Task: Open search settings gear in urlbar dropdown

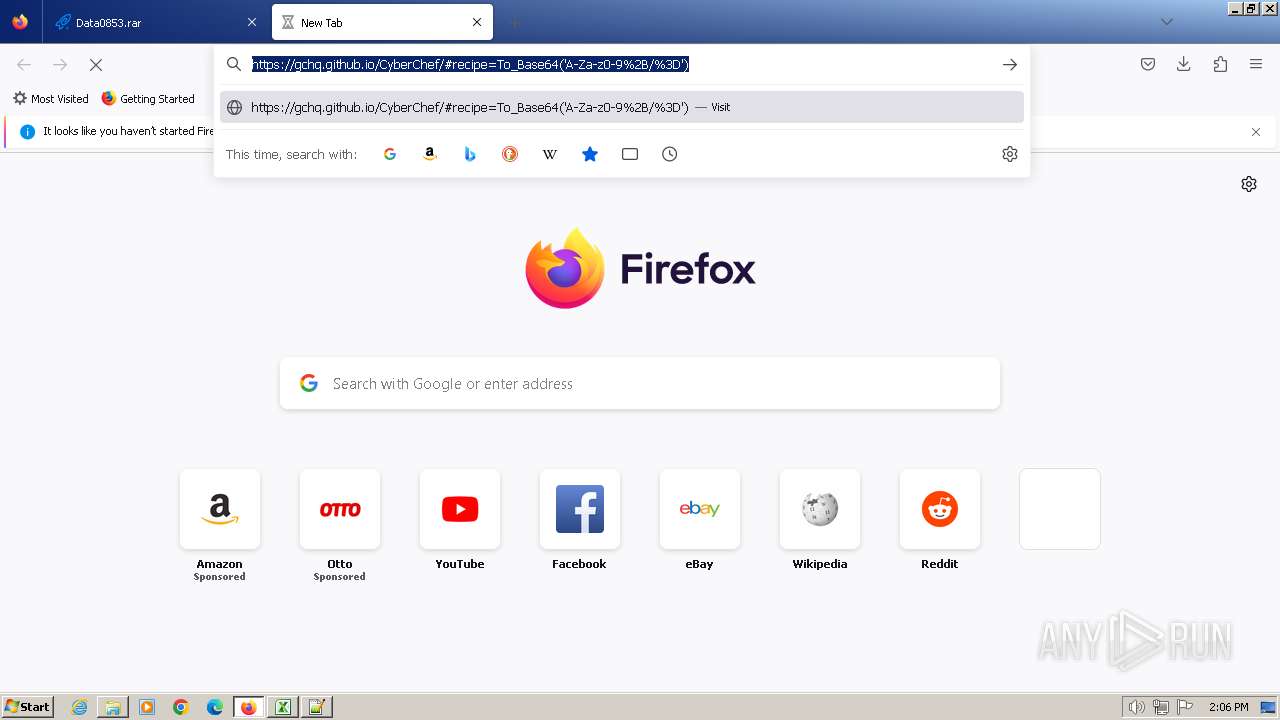Action: click(x=1010, y=154)
